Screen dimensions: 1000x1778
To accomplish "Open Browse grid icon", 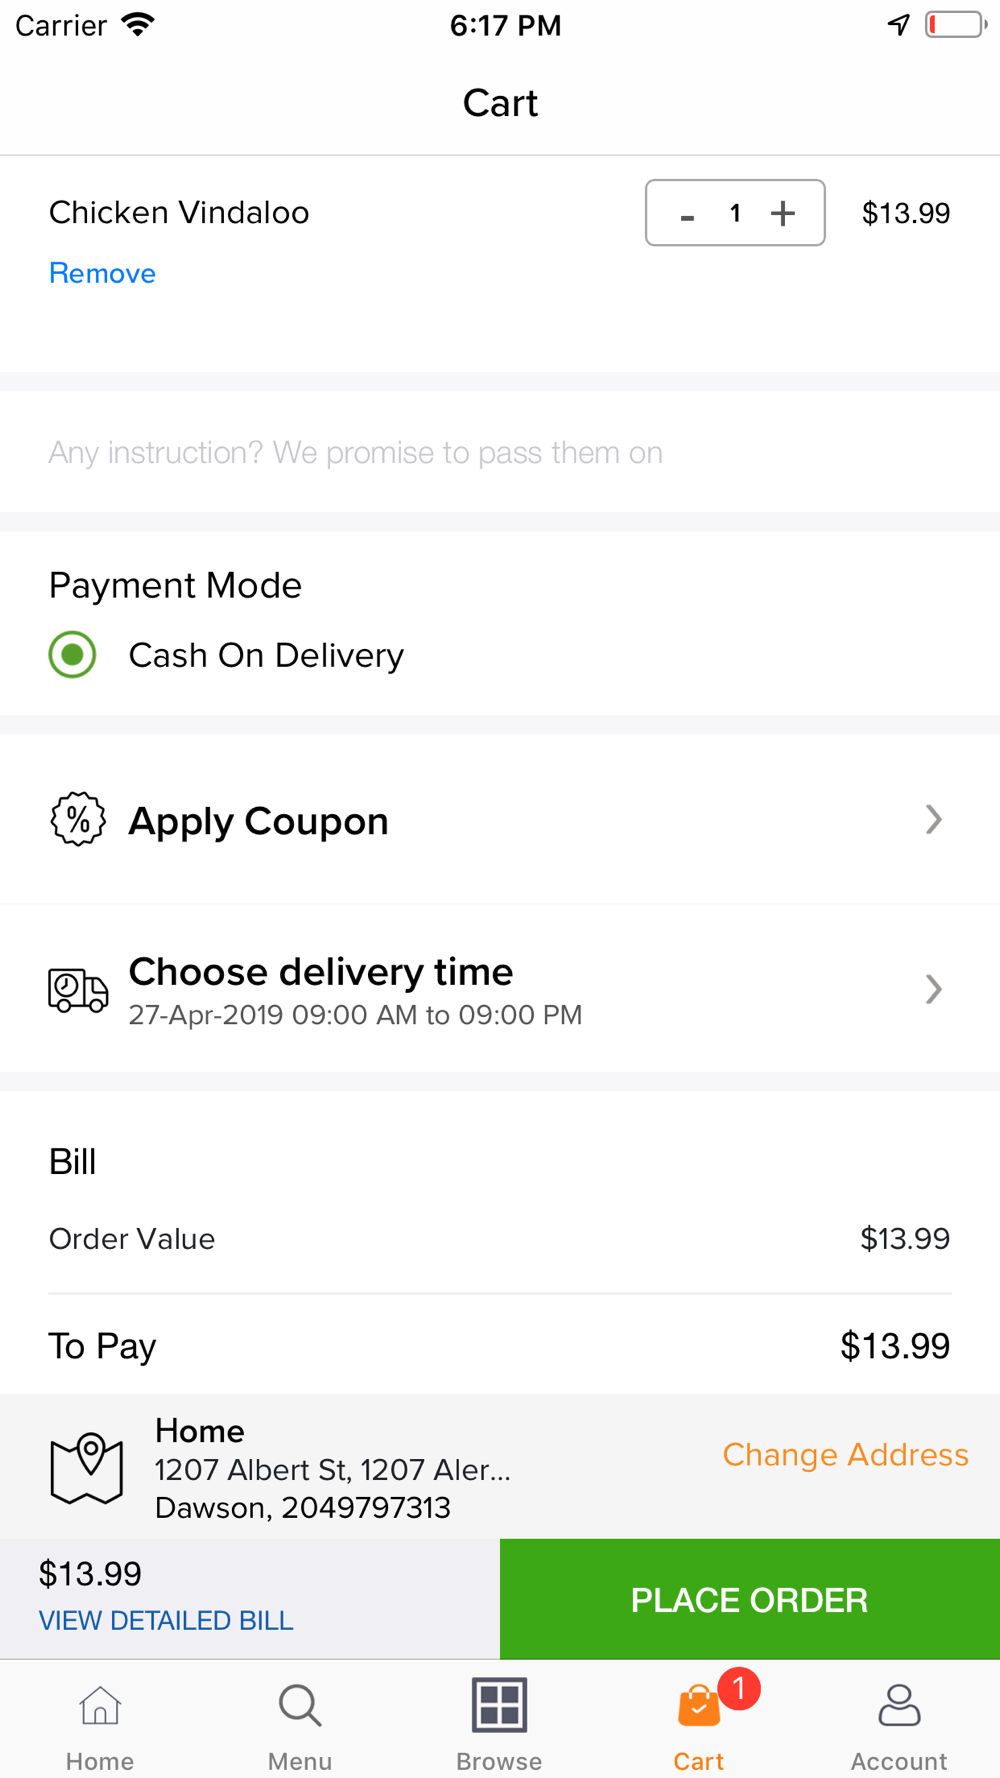I will pyautogui.click(x=499, y=1705).
